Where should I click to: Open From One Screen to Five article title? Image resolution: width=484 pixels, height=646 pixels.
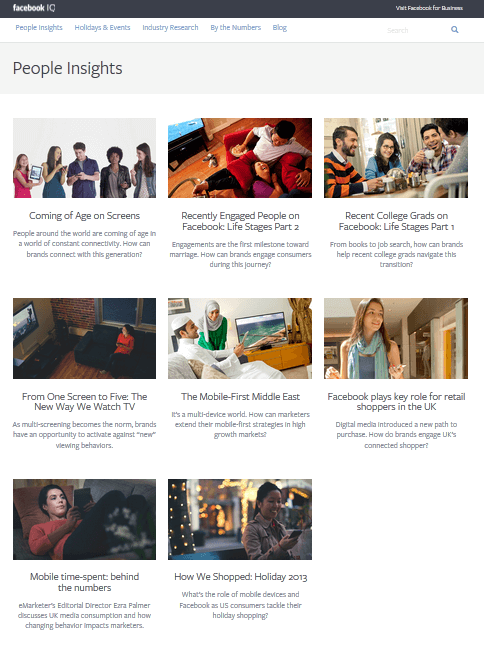point(84,401)
